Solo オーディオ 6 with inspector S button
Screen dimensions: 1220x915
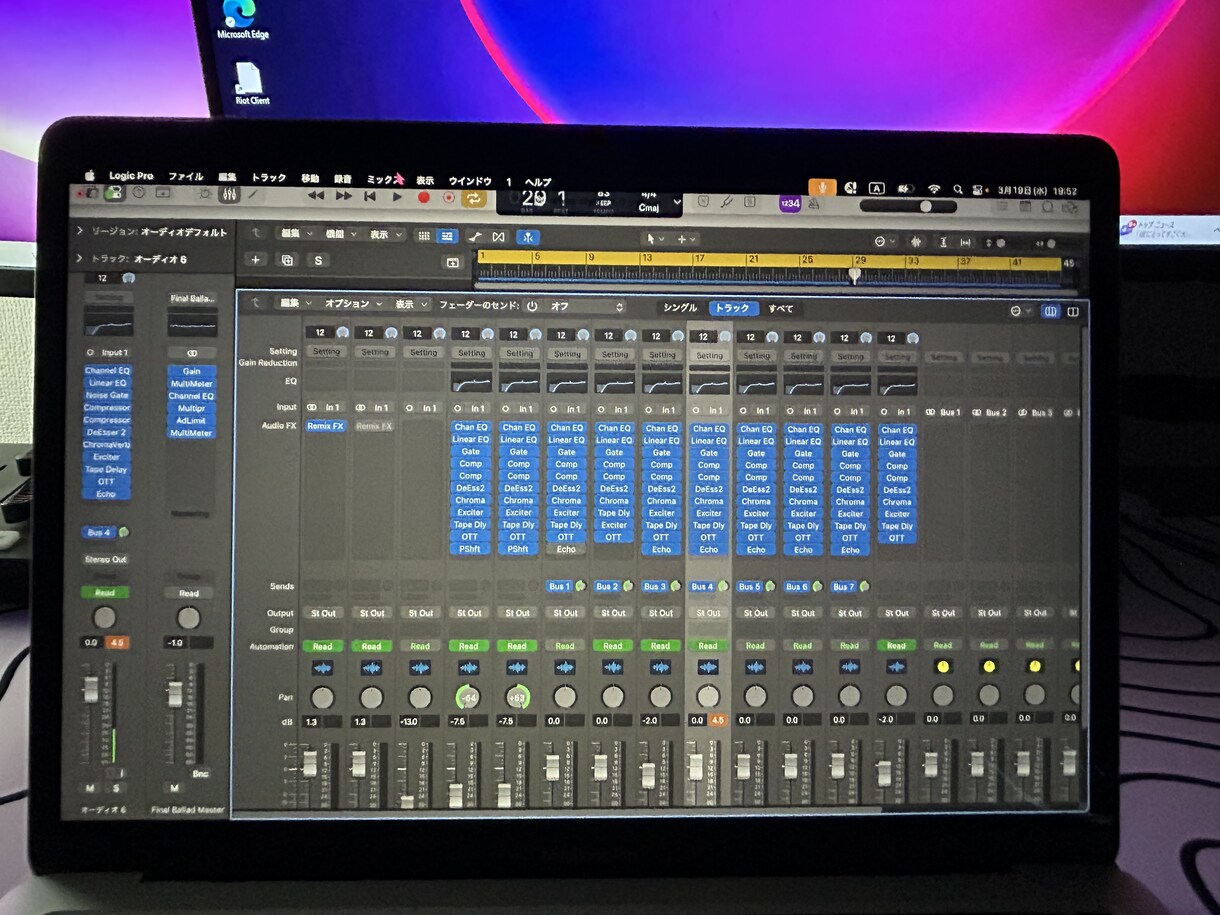[114, 788]
